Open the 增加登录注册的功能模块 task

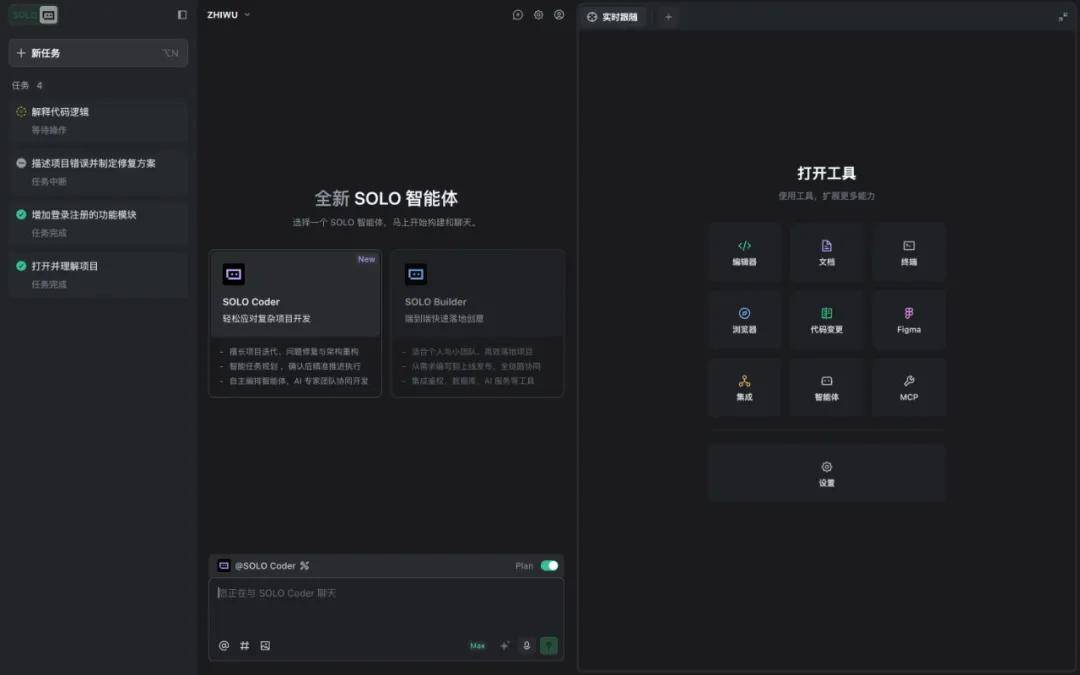click(98, 223)
